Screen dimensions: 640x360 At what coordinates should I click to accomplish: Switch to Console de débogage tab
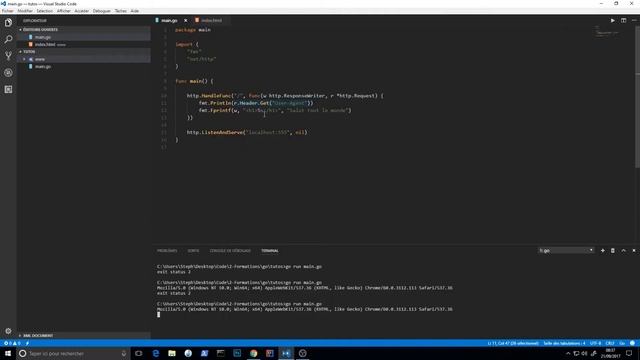point(230,251)
